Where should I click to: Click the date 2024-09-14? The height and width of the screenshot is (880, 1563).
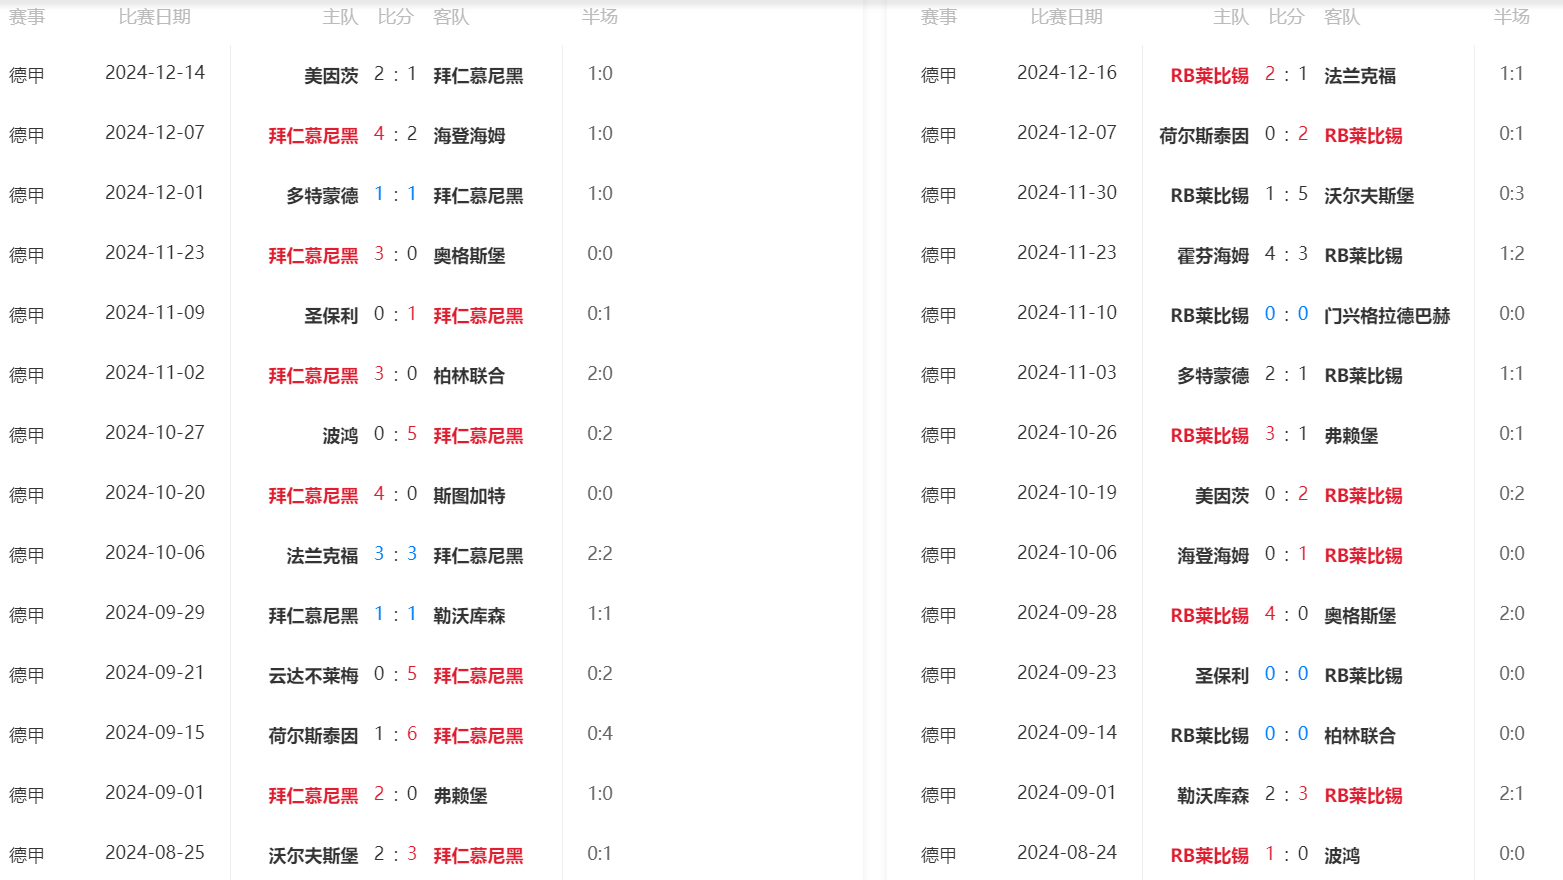[x=1067, y=733]
